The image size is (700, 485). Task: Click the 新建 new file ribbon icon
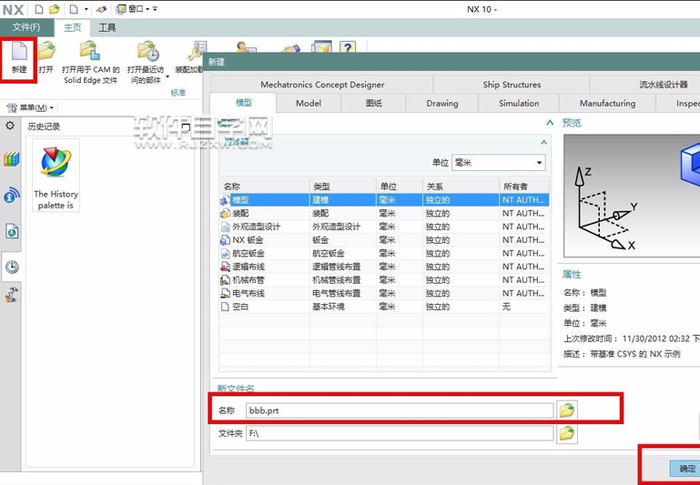click(x=19, y=51)
